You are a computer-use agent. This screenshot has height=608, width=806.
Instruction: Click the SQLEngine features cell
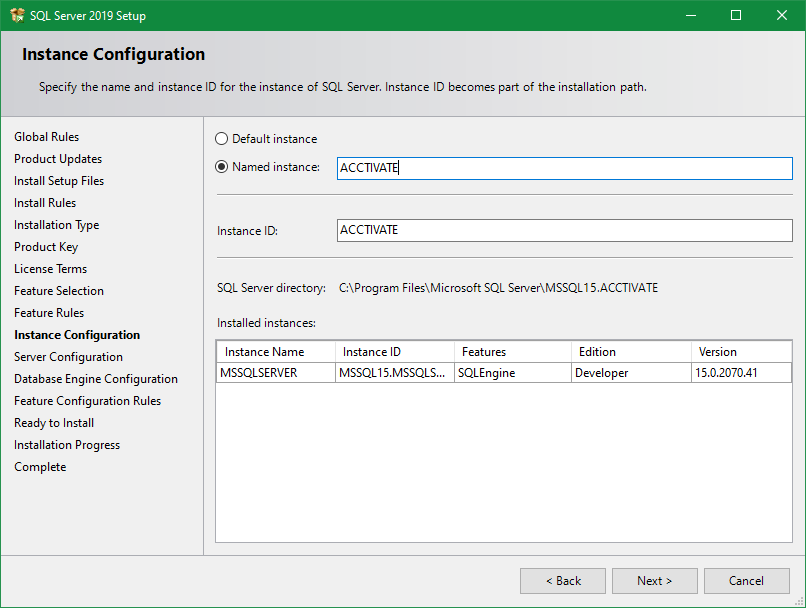pos(513,373)
